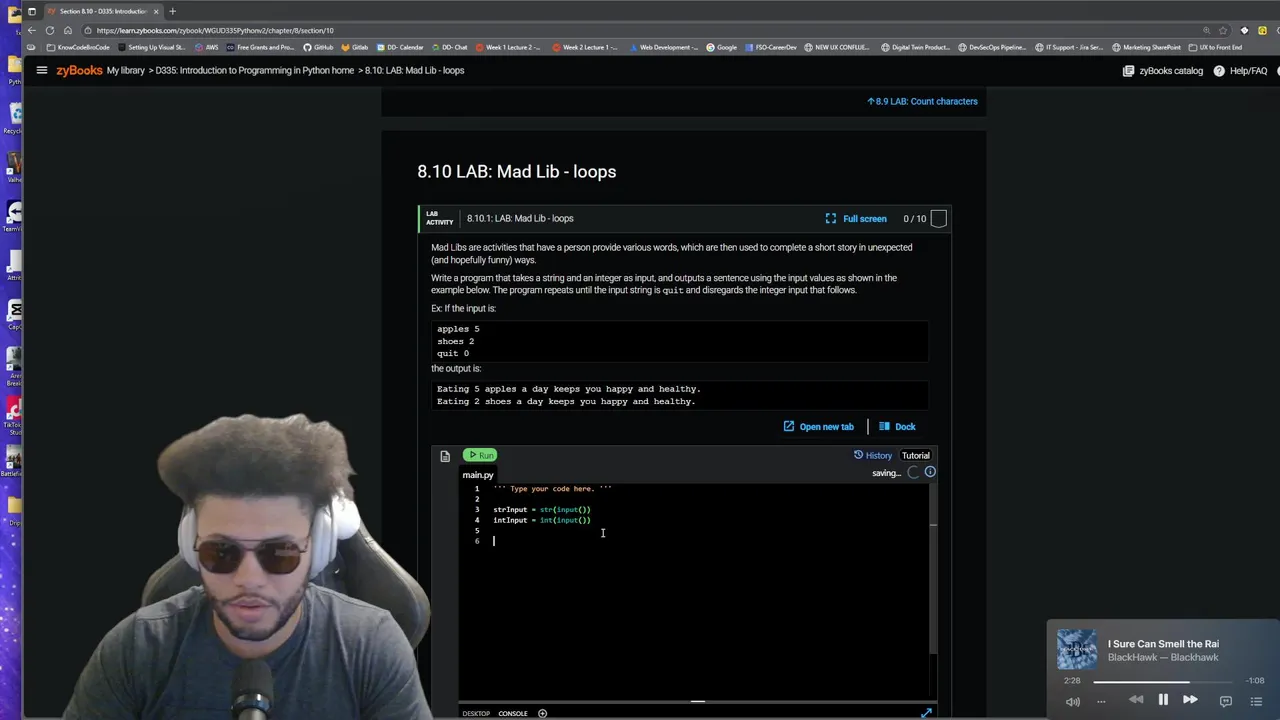Open lab in new tab
1280x720 pixels.
[x=818, y=427]
